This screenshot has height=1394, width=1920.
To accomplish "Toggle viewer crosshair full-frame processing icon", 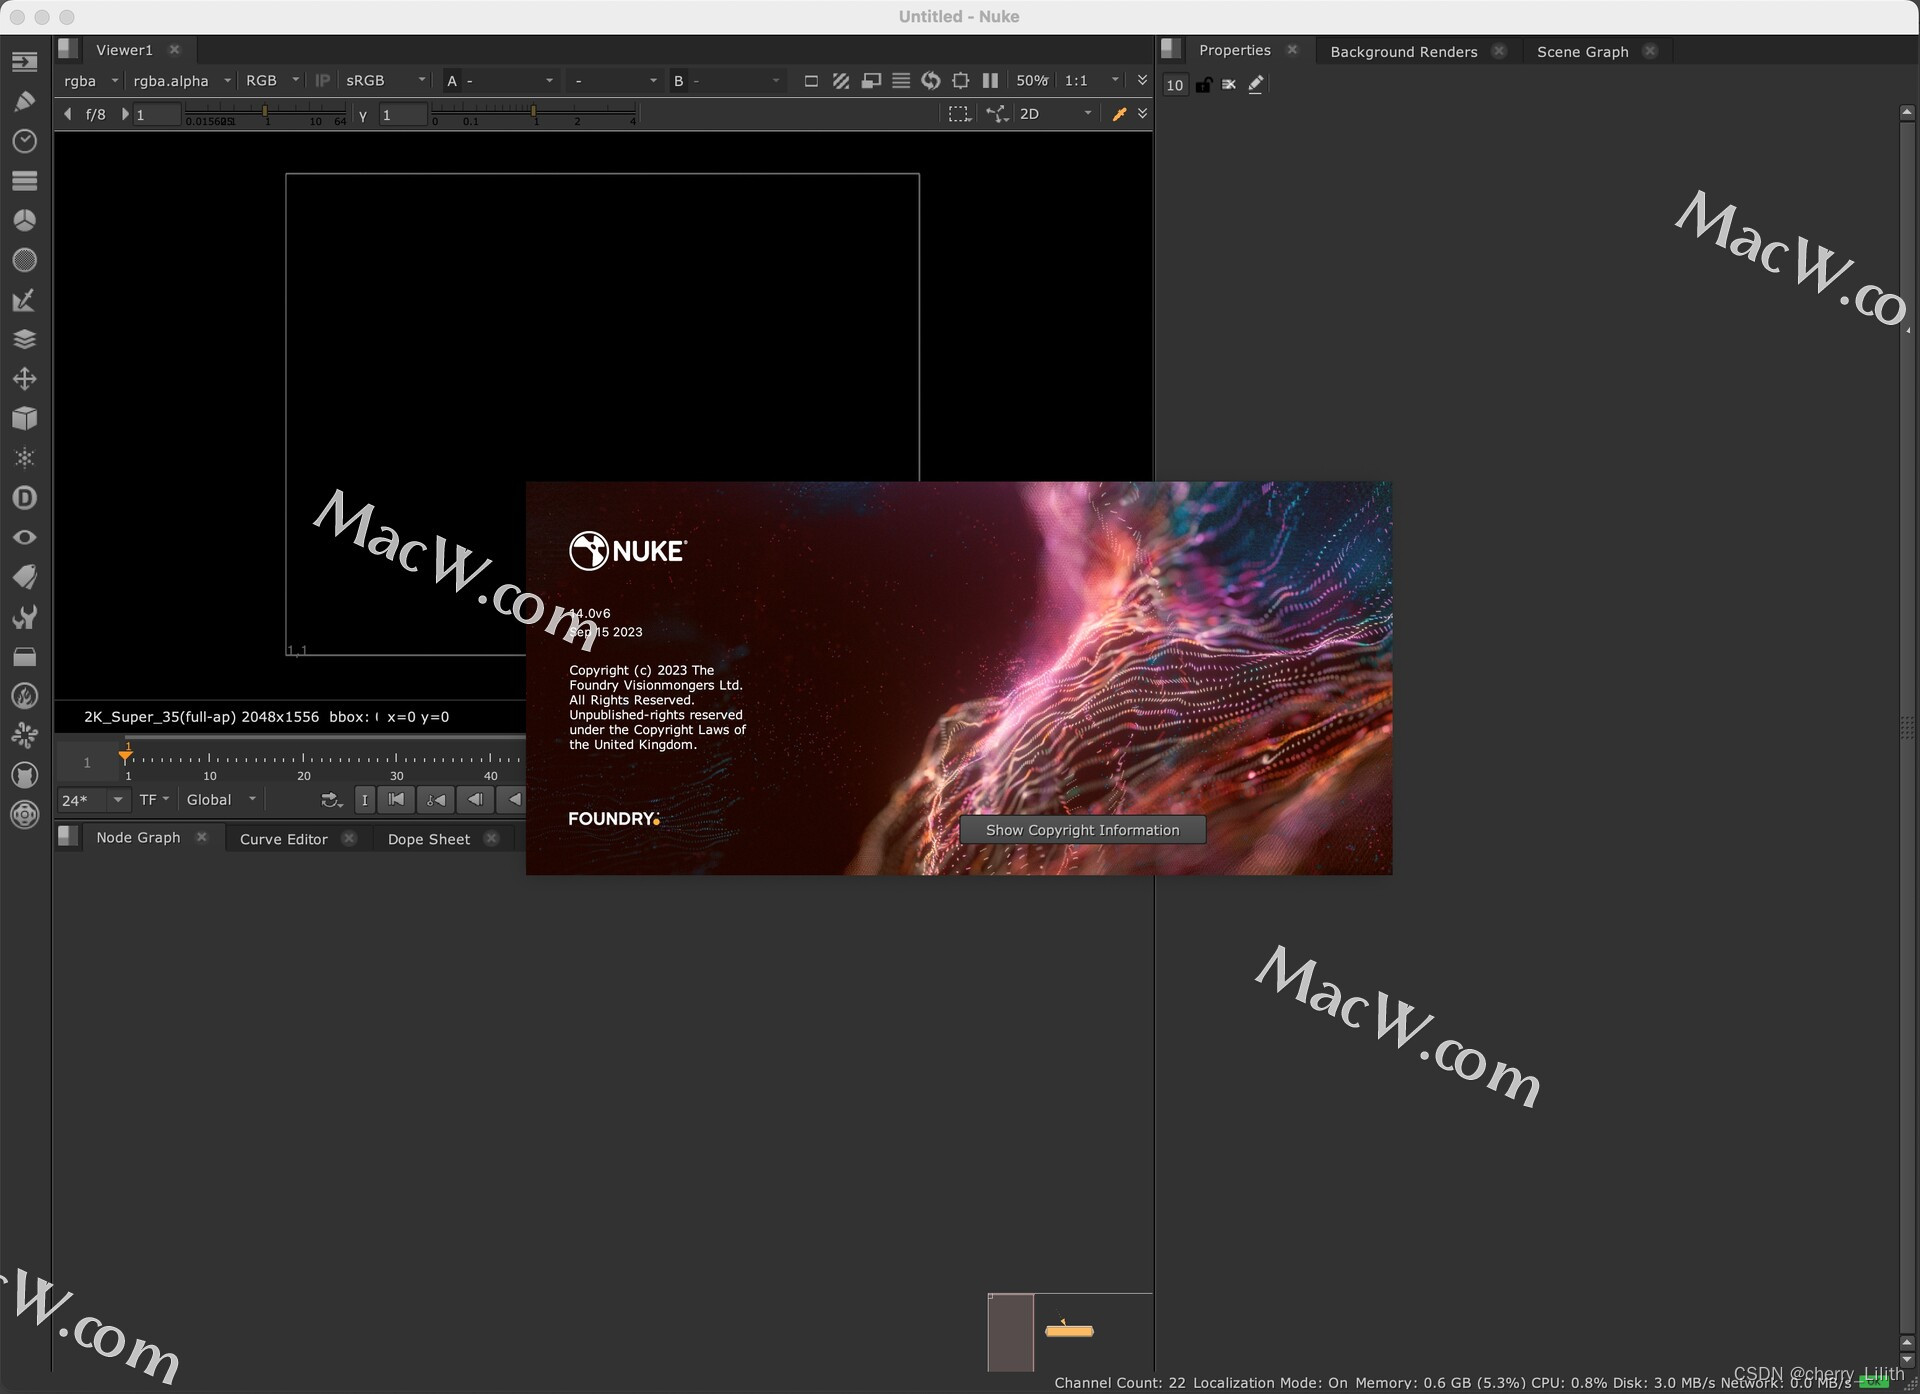I will pos(961,81).
